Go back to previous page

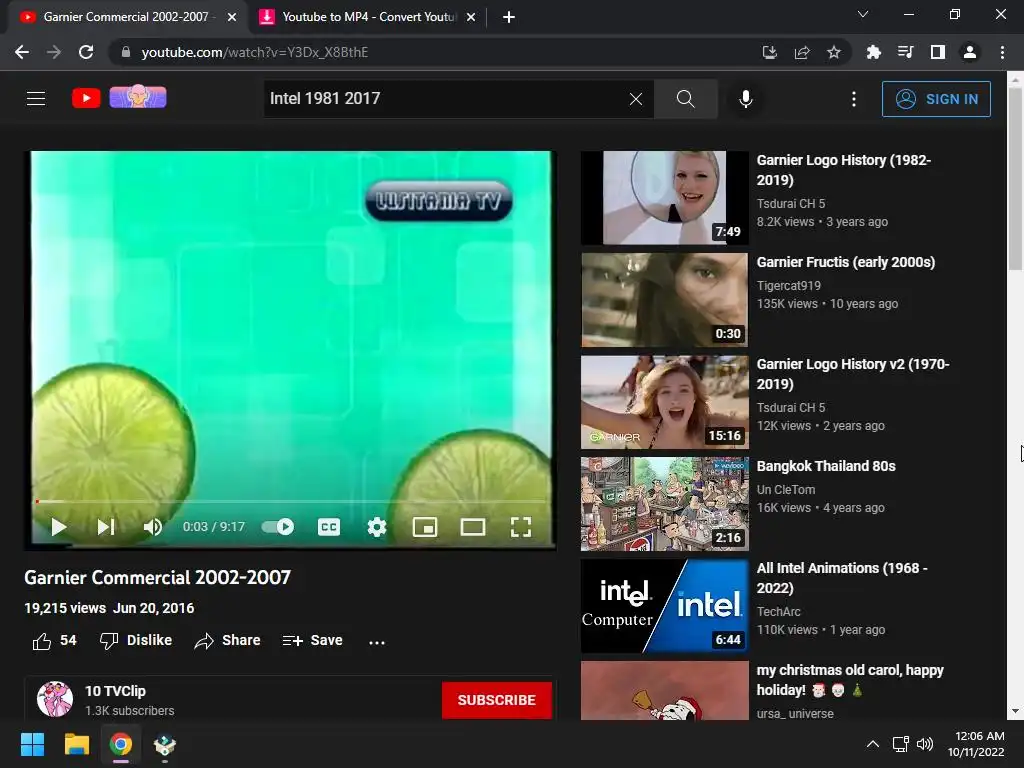coord(22,52)
